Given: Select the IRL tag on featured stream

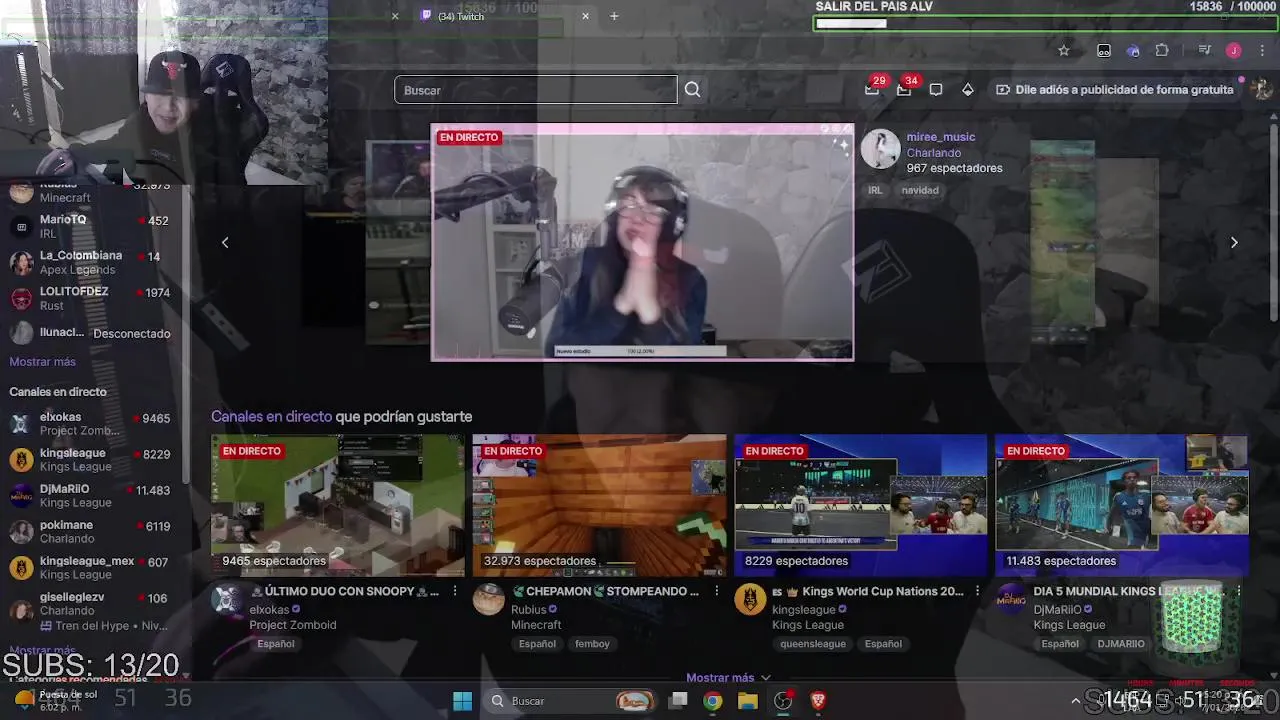Looking at the screenshot, I should pyautogui.click(x=875, y=190).
